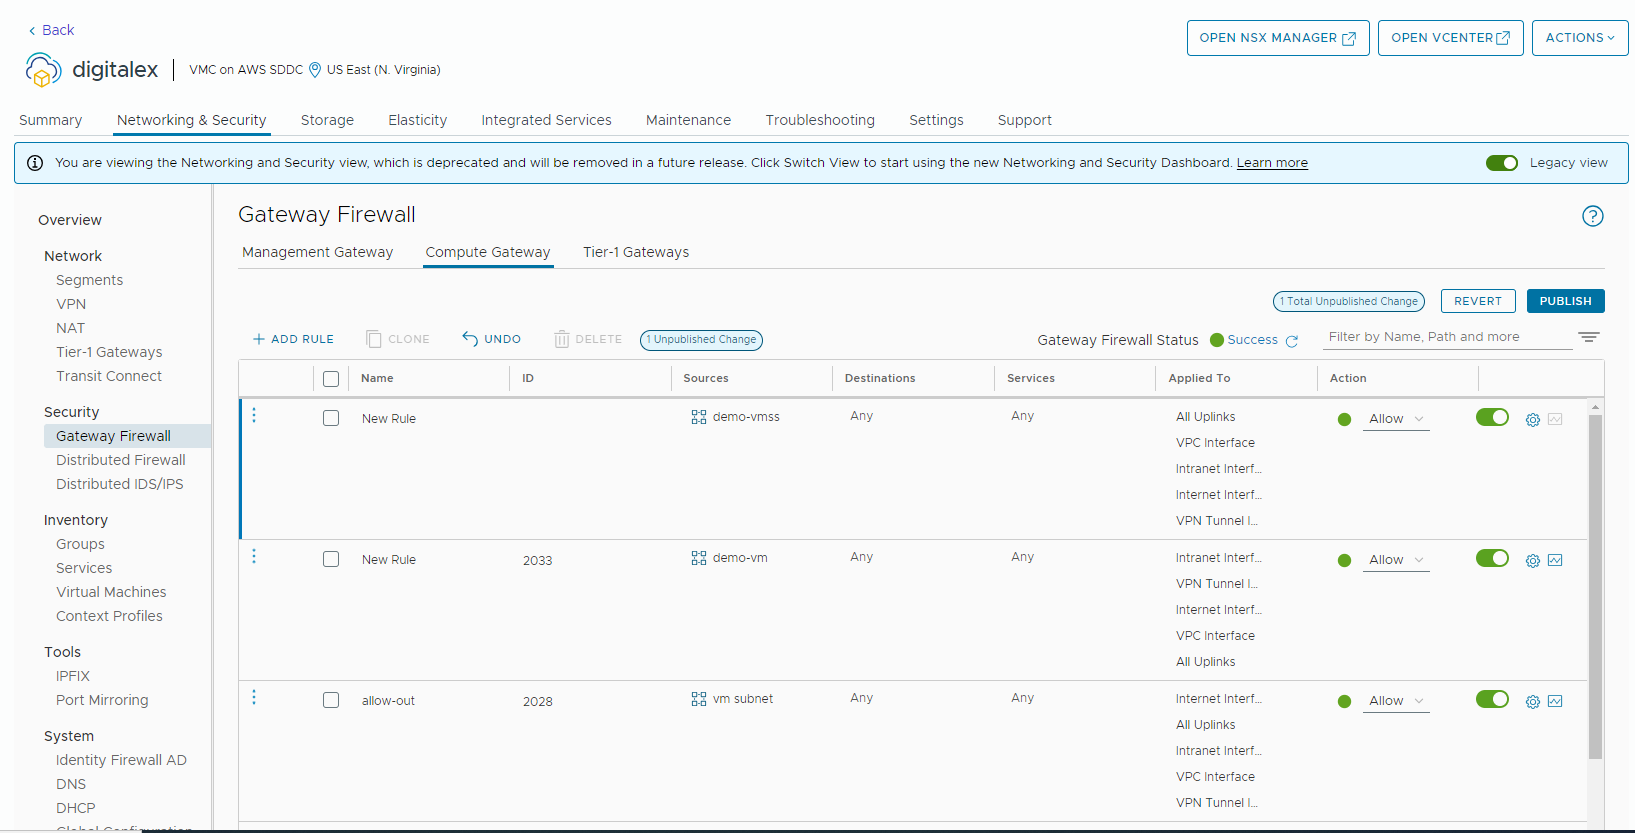Toggle off the rule 2033 enable switch
The height and width of the screenshot is (833, 1635).
pos(1492,558)
